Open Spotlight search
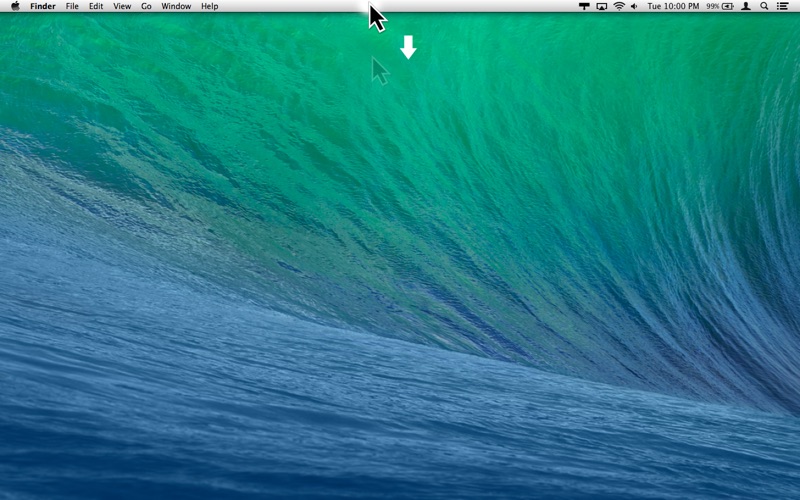The image size is (800, 500). (x=764, y=6)
